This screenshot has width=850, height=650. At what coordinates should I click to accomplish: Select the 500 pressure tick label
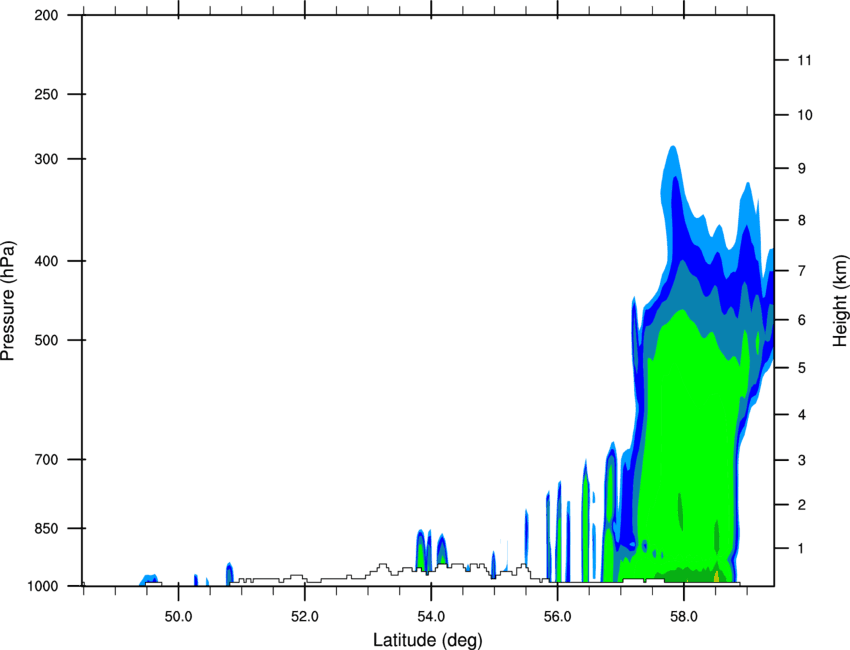point(46,340)
